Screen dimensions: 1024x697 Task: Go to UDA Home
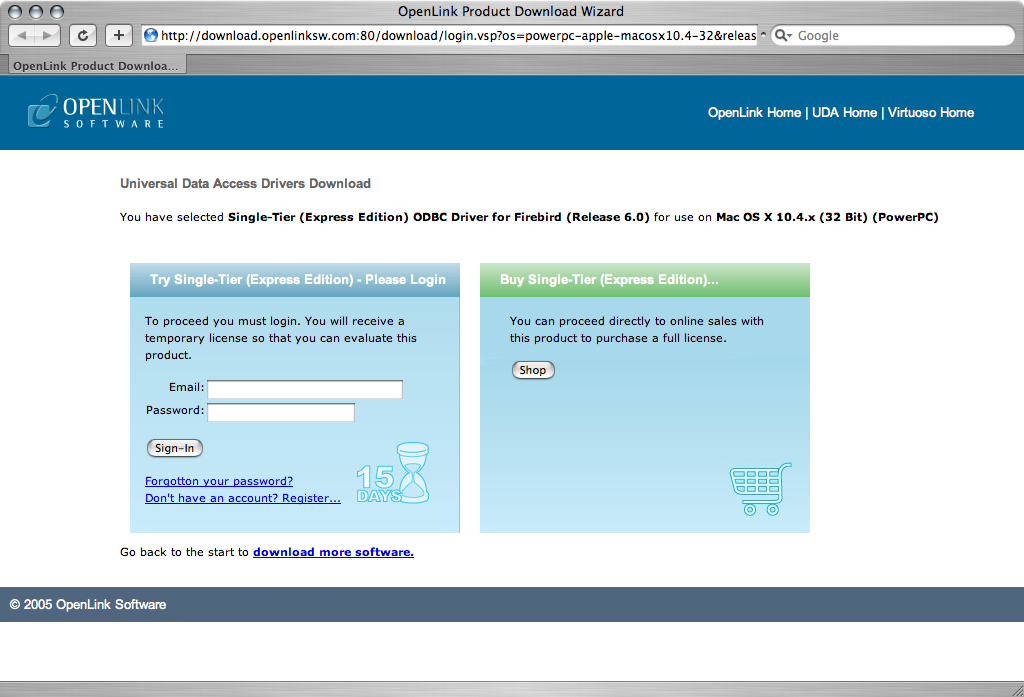(x=844, y=113)
